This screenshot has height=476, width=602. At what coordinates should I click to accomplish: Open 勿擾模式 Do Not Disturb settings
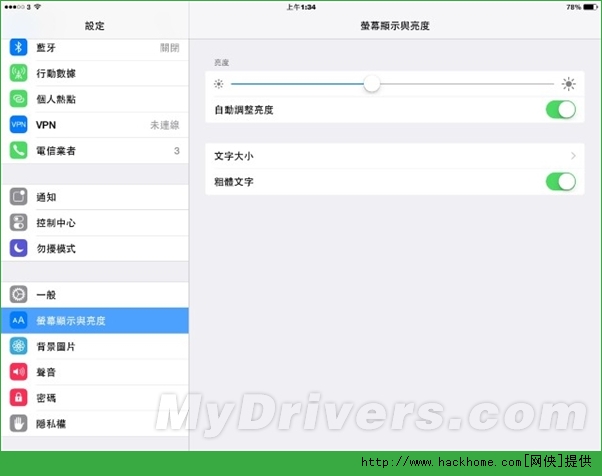95,248
